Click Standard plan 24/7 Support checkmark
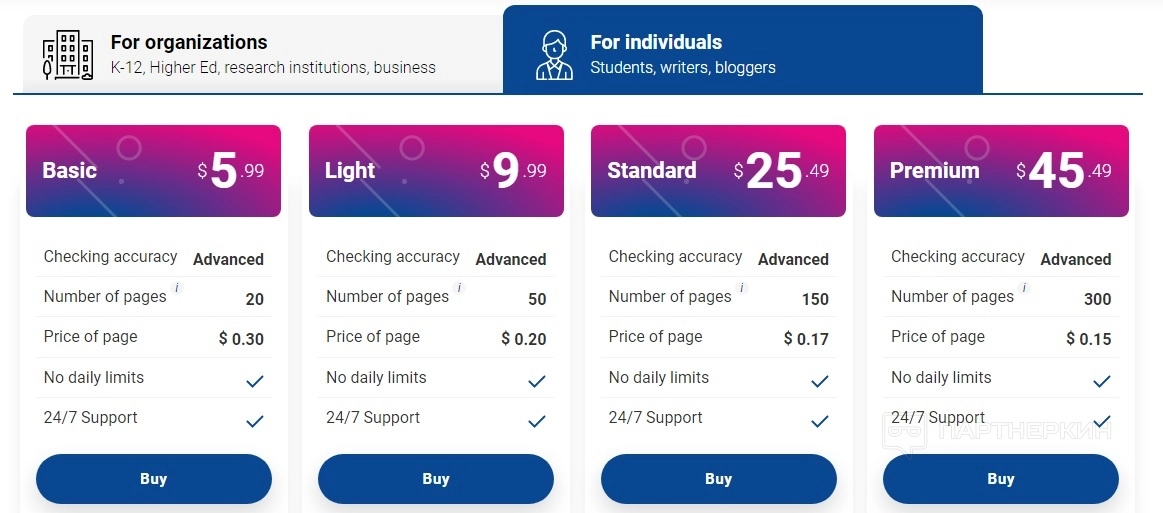The height and width of the screenshot is (513, 1163). pyautogui.click(x=820, y=421)
